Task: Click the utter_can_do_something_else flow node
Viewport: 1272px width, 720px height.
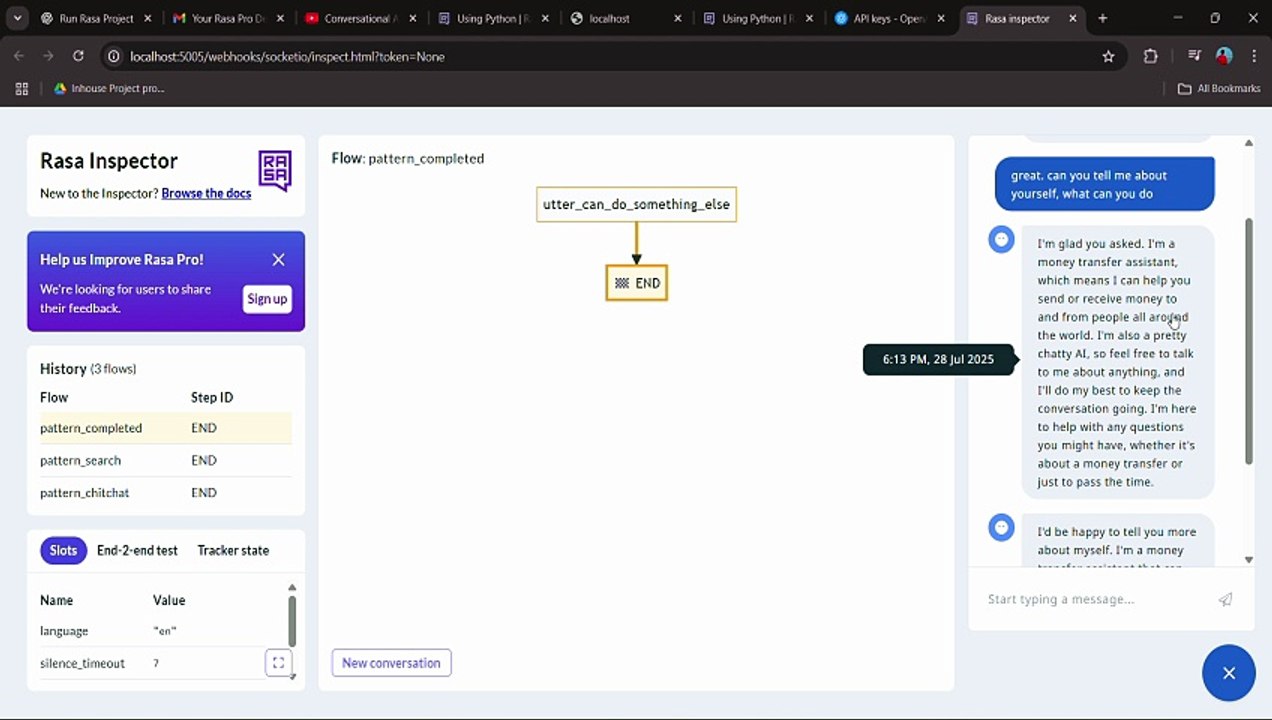Action: [636, 204]
